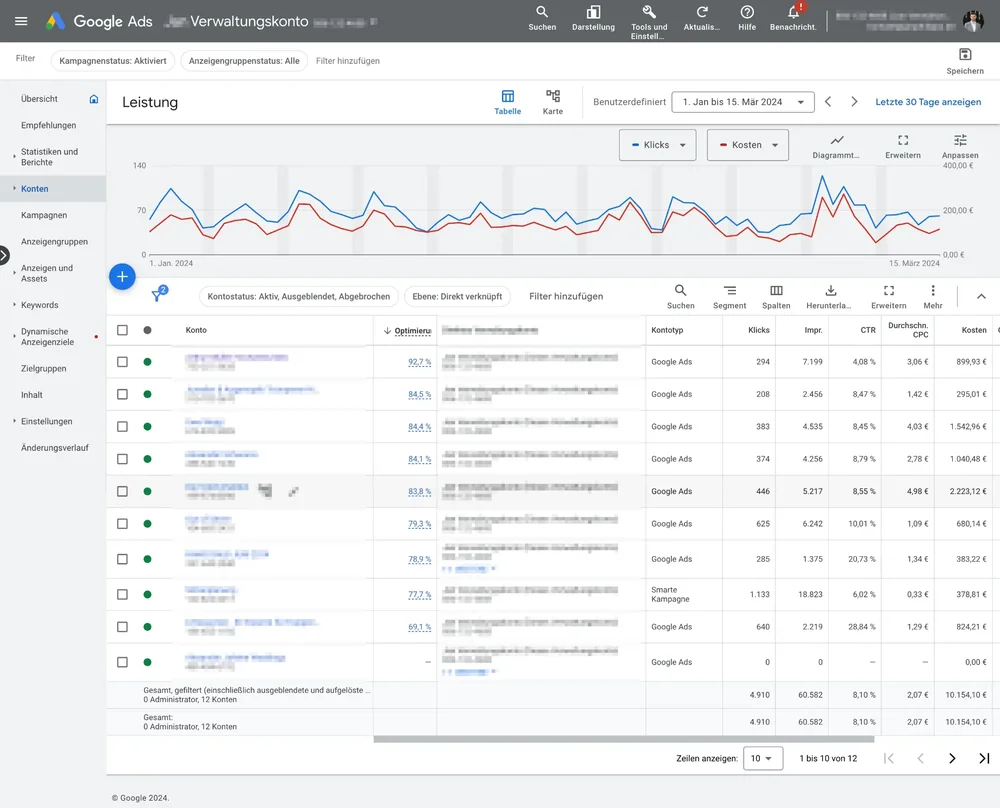1000x808 pixels.
Task: Click the Speichern save icon
Action: pos(965,55)
